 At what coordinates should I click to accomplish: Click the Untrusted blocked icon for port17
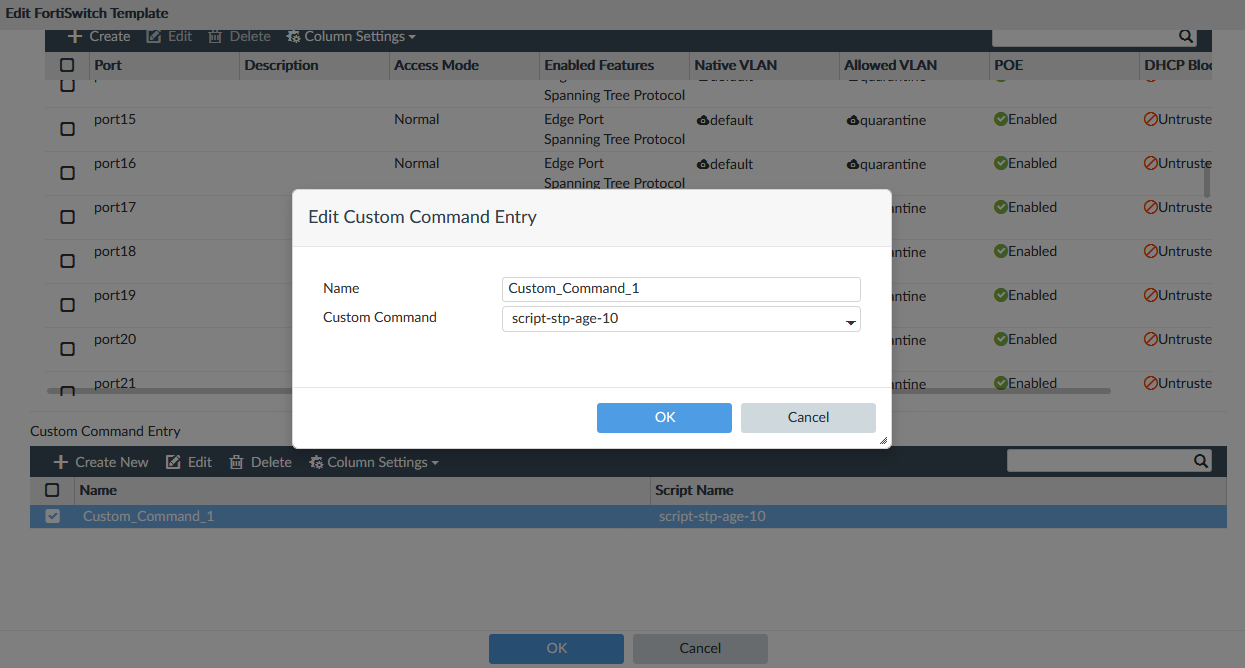[1151, 207]
